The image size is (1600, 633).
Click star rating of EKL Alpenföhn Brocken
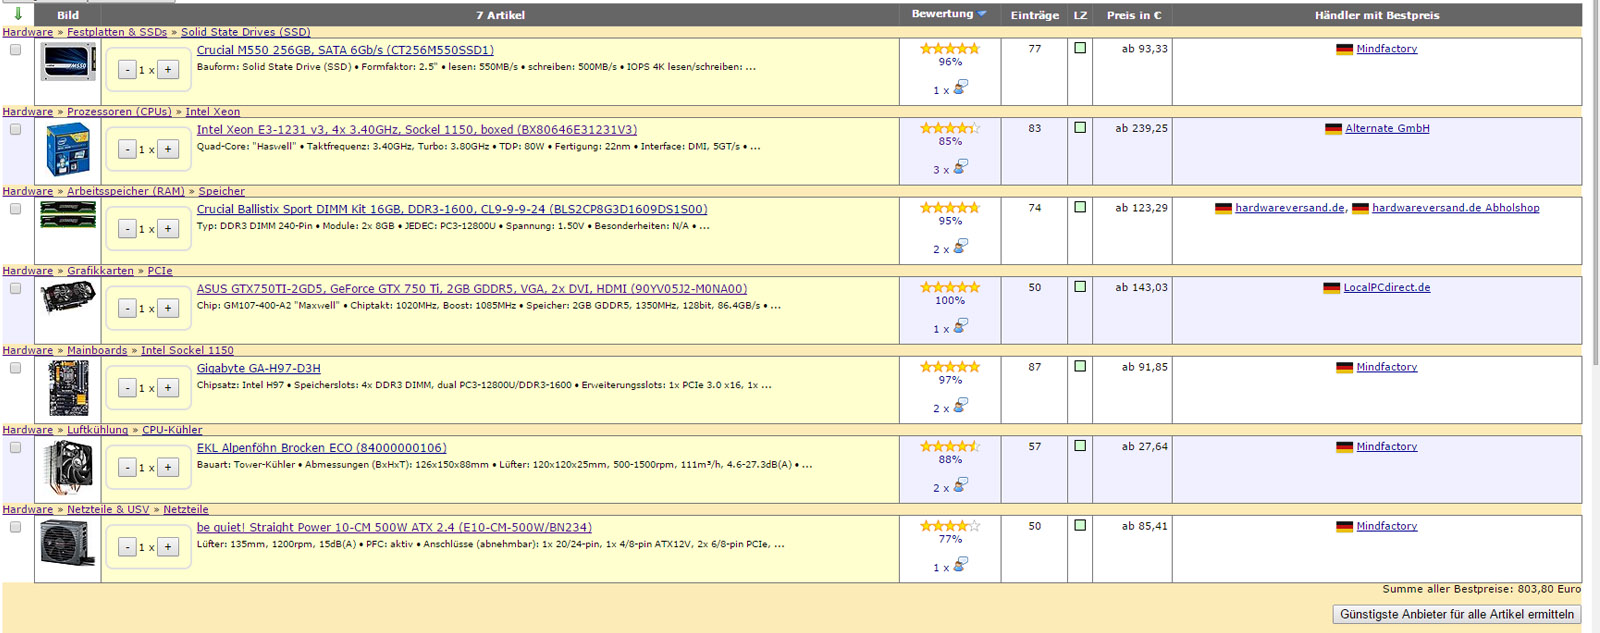pos(950,446)
